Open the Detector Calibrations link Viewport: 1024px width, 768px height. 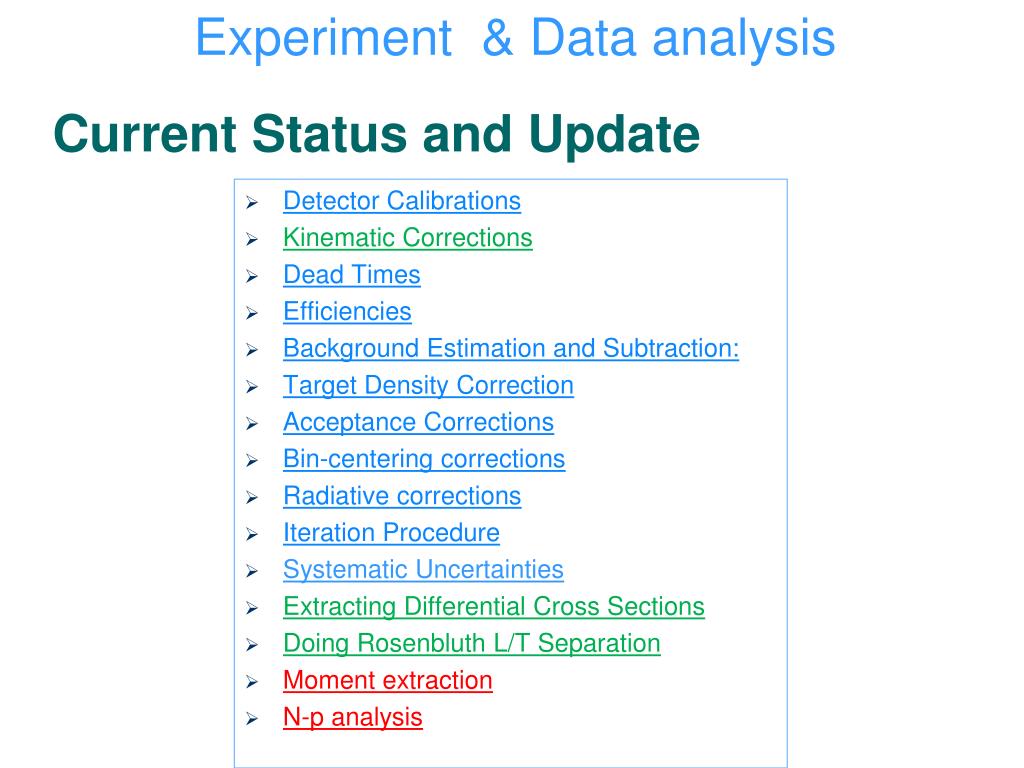(402, 201)
